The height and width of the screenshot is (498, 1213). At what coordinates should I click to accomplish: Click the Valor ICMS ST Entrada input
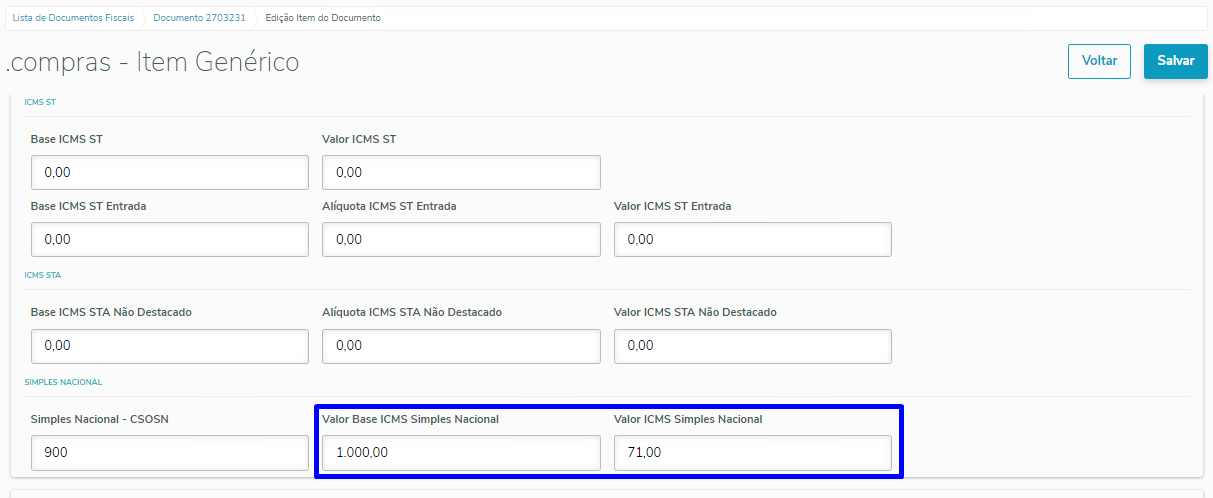[752, 240]
